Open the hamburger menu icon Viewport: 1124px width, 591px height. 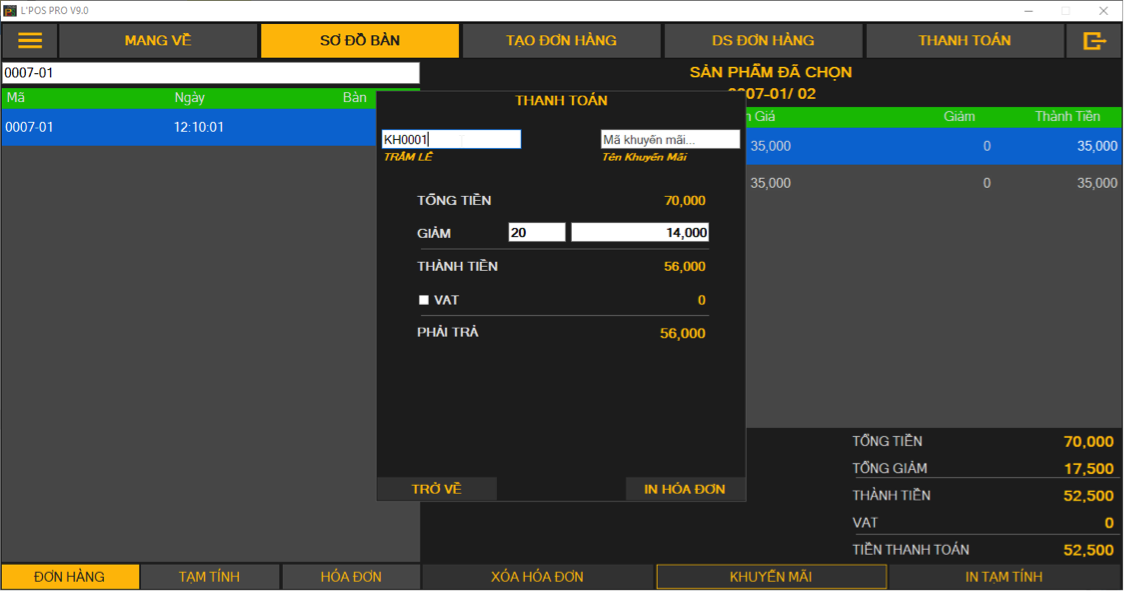pyautogui.click(x=30, y=41)
